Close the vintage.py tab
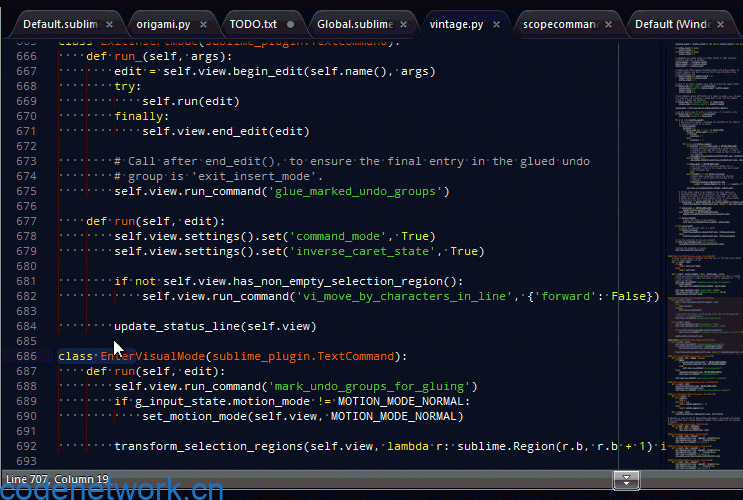Viewport: 743px width, 500px height. [496, 24]
